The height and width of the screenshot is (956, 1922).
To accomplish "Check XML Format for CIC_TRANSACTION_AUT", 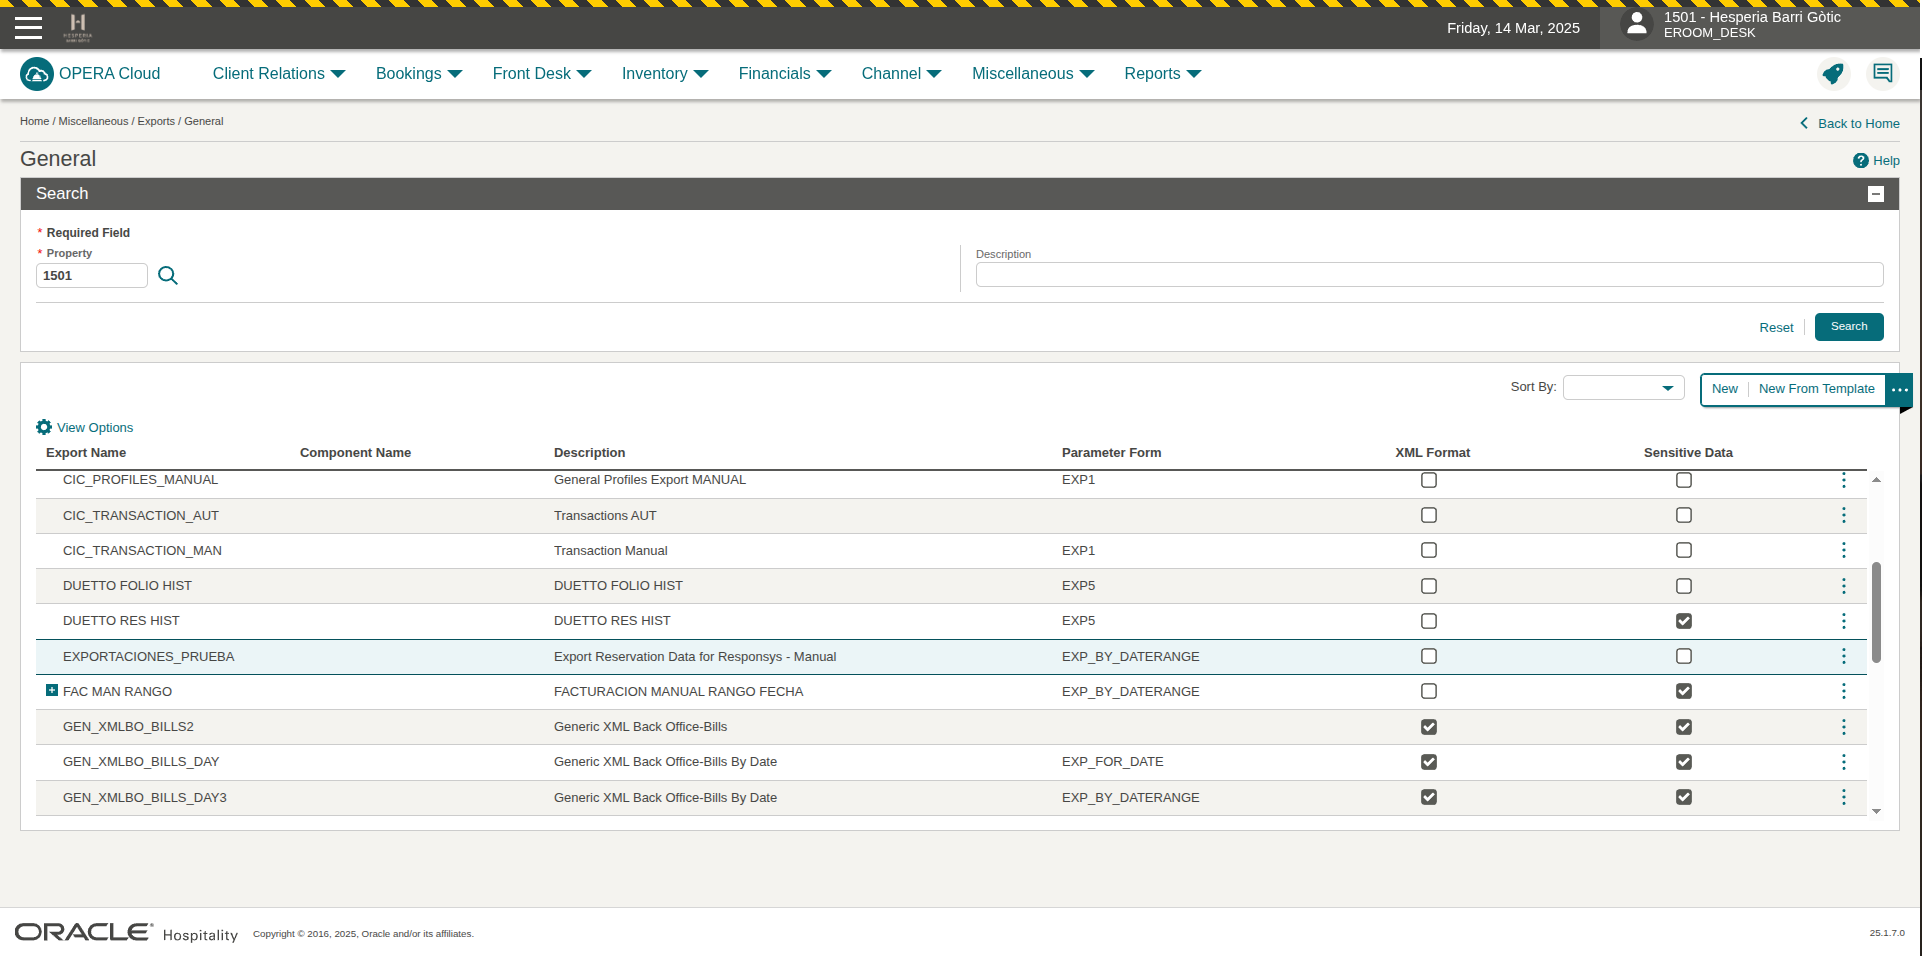I will tap(1428, 515).
